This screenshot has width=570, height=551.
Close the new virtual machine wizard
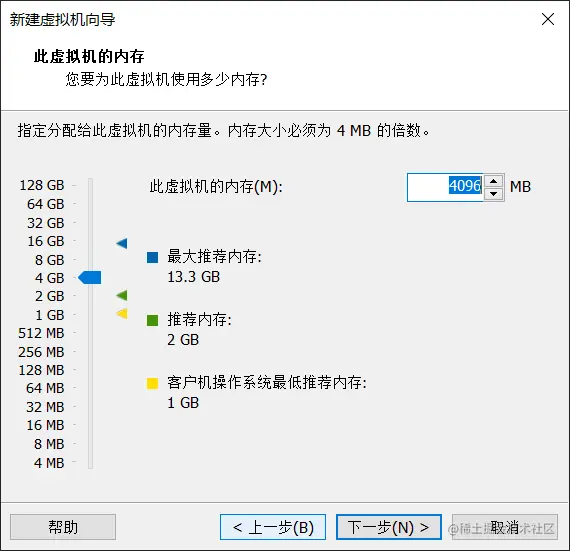coord(548,19)
